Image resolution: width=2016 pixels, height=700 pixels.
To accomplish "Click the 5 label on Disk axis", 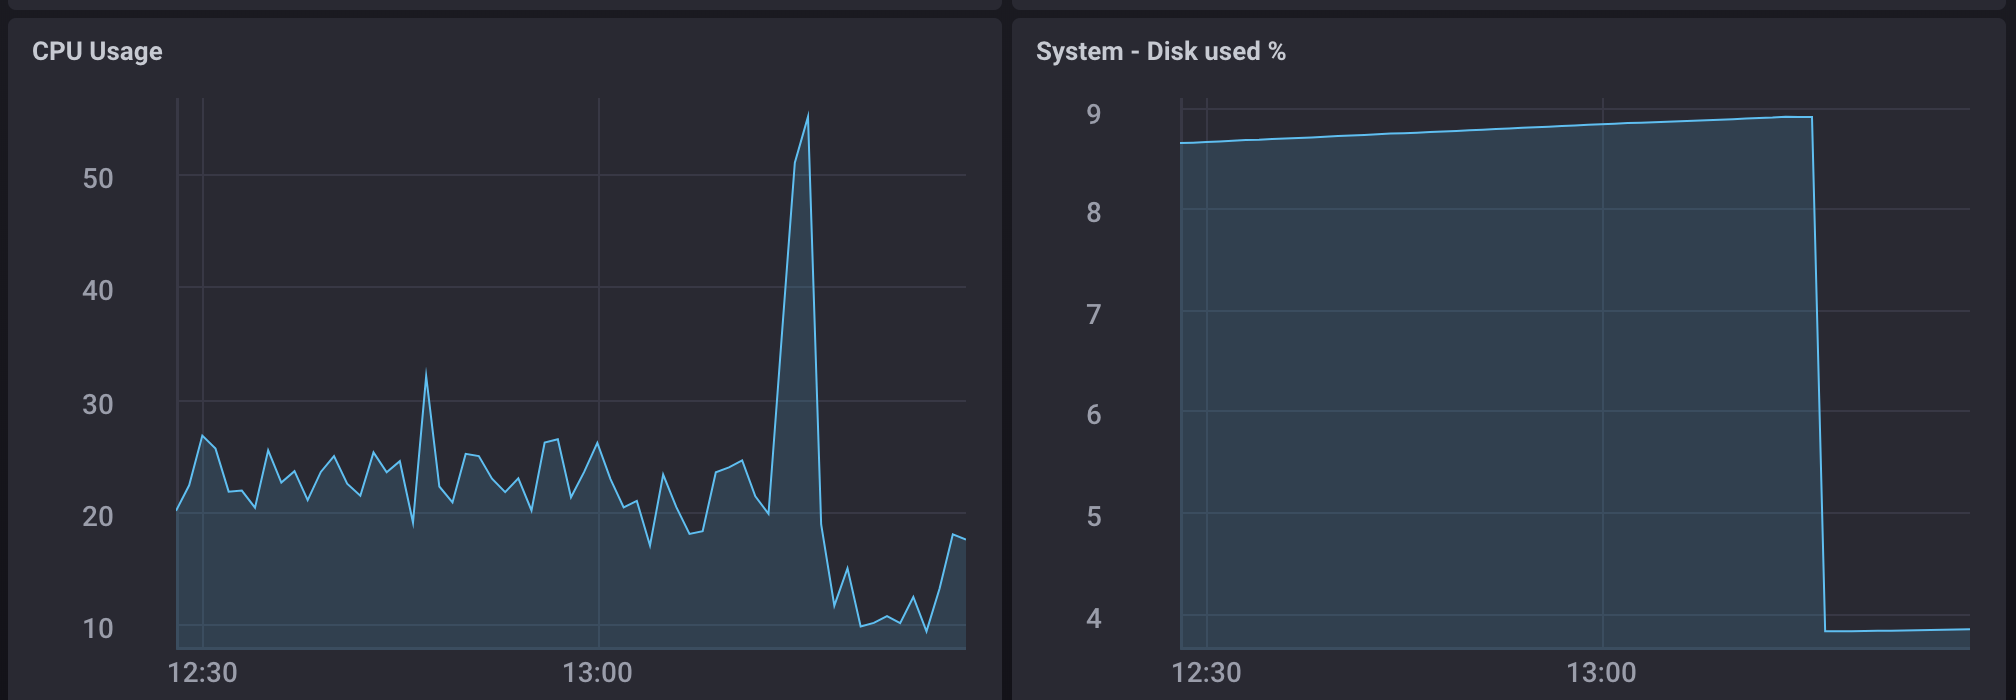I will (x=1094, y=517).
